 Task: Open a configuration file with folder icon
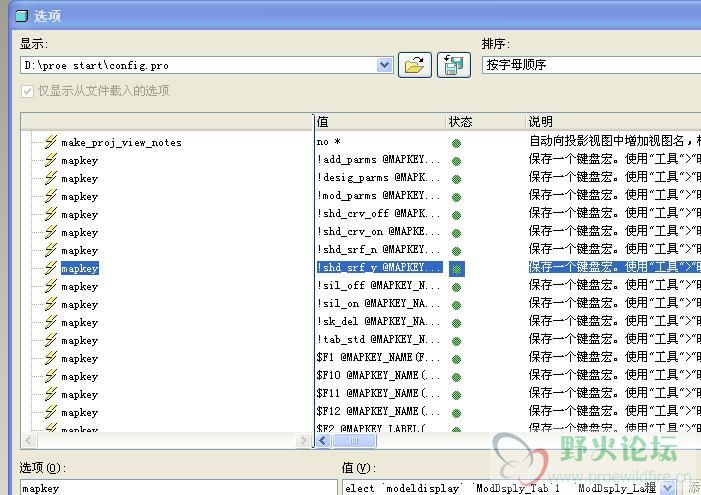414,65
